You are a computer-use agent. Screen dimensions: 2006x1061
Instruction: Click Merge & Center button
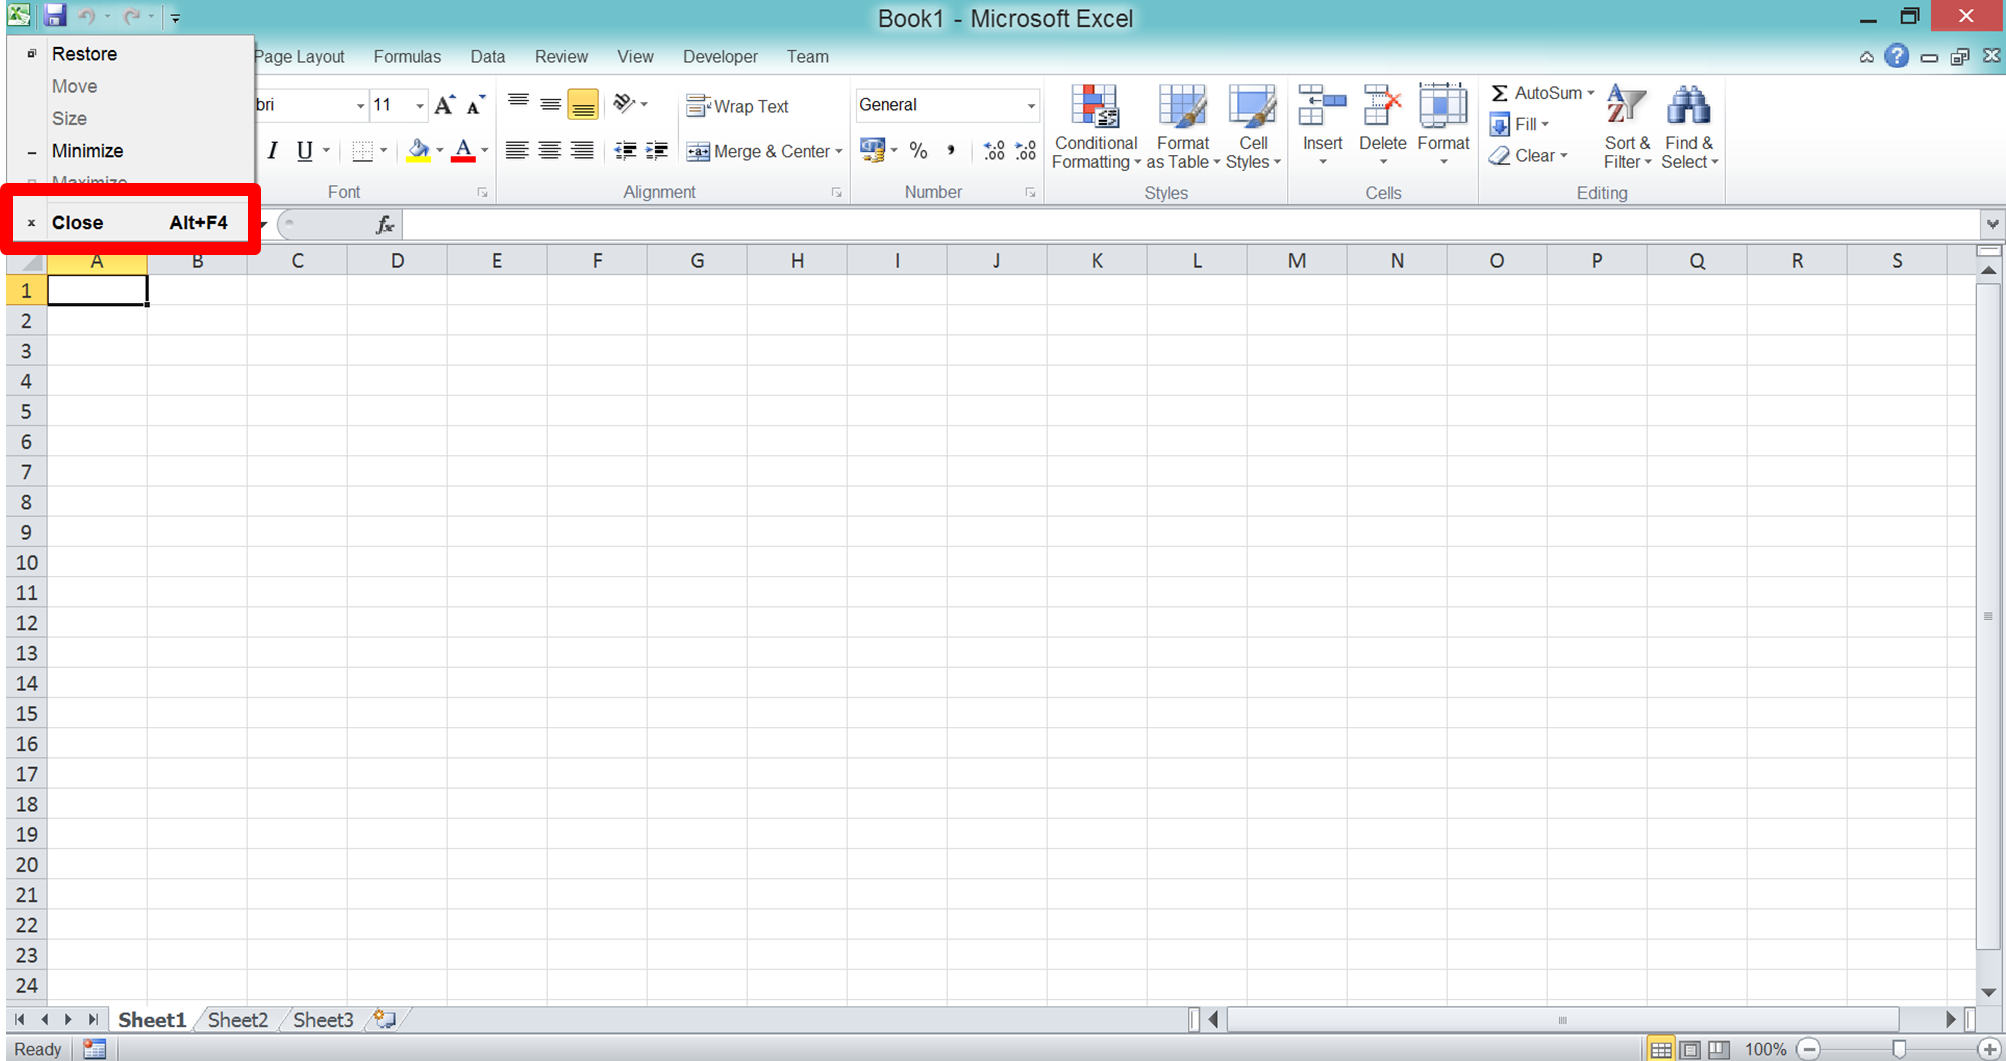(758, 151)
